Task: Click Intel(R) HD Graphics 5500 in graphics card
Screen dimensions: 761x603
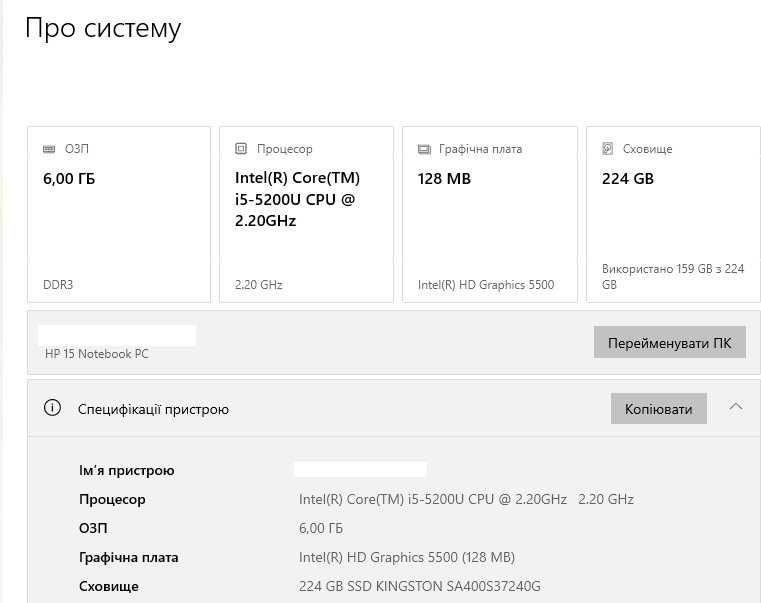Action: pyautogui.click(x=486, y=285)
